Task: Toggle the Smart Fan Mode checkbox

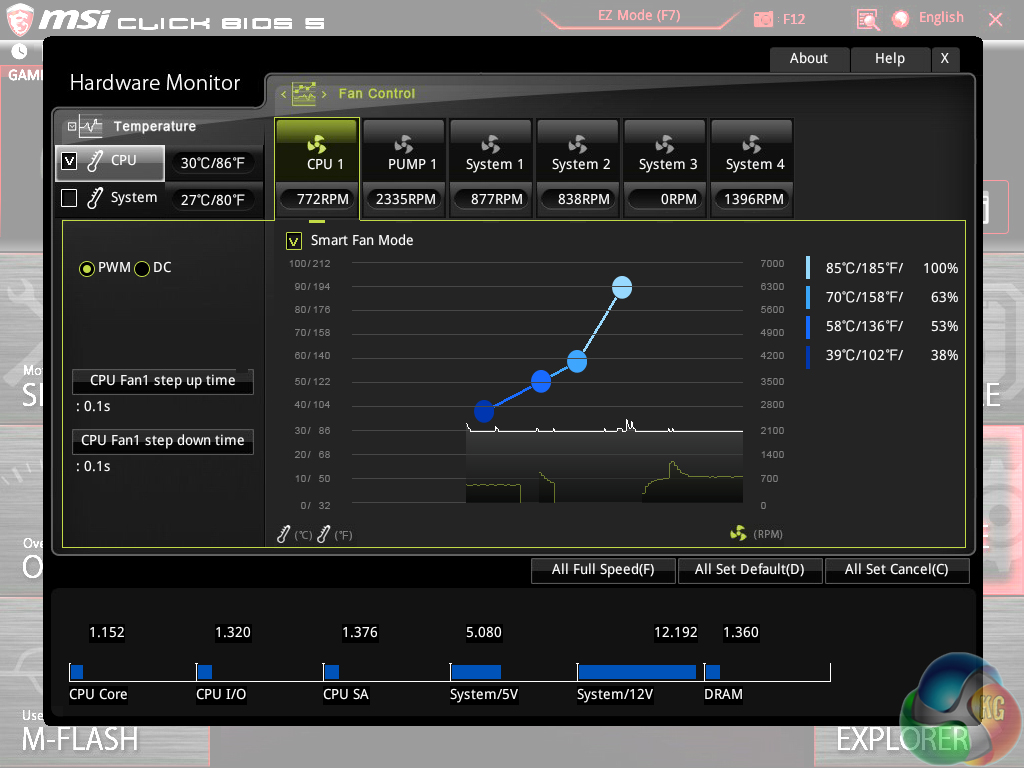Action: 294,241
